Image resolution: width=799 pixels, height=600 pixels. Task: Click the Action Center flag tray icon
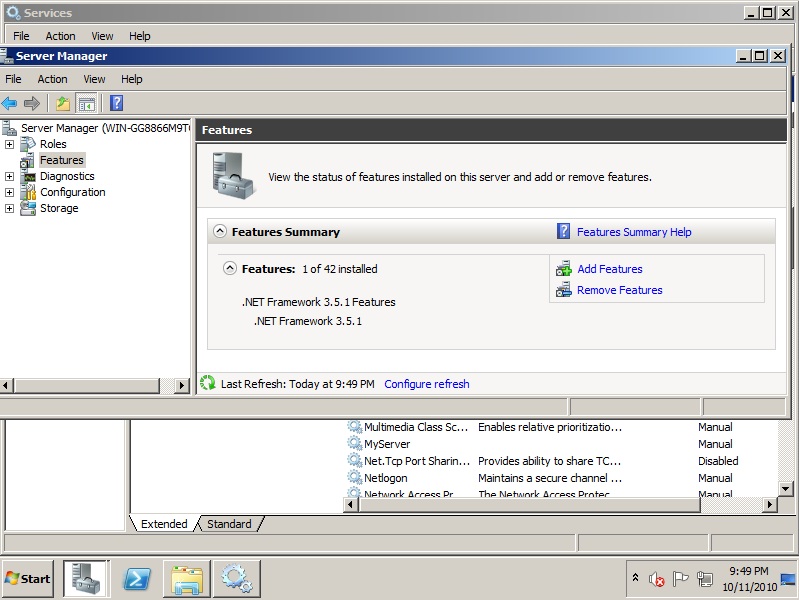coord(680,579)
